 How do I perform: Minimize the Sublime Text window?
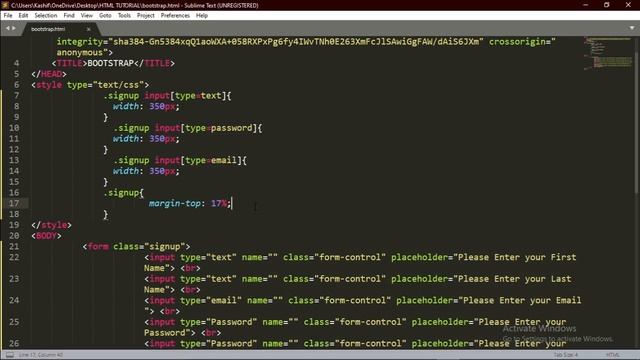point(586,5)
